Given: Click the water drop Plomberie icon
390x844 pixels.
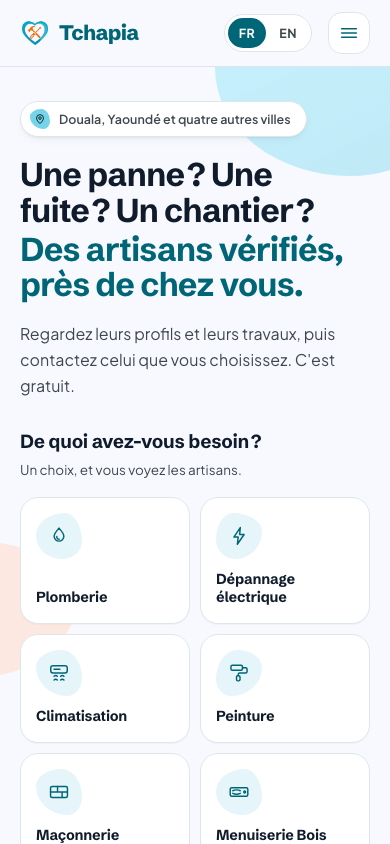Looking at the screenshot, I should [59, 536].
